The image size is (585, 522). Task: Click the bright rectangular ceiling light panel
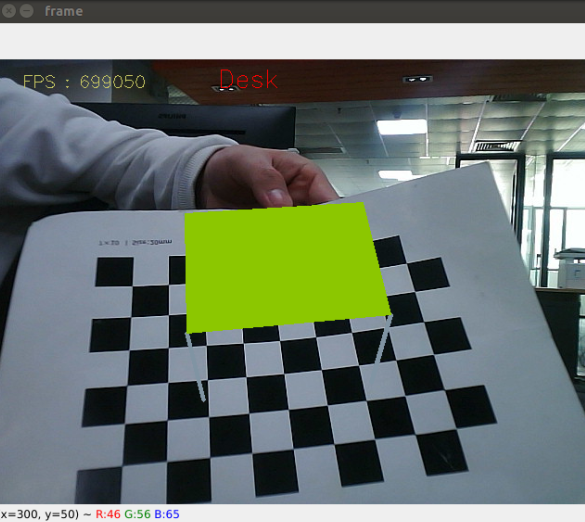(x=402, y=127)
